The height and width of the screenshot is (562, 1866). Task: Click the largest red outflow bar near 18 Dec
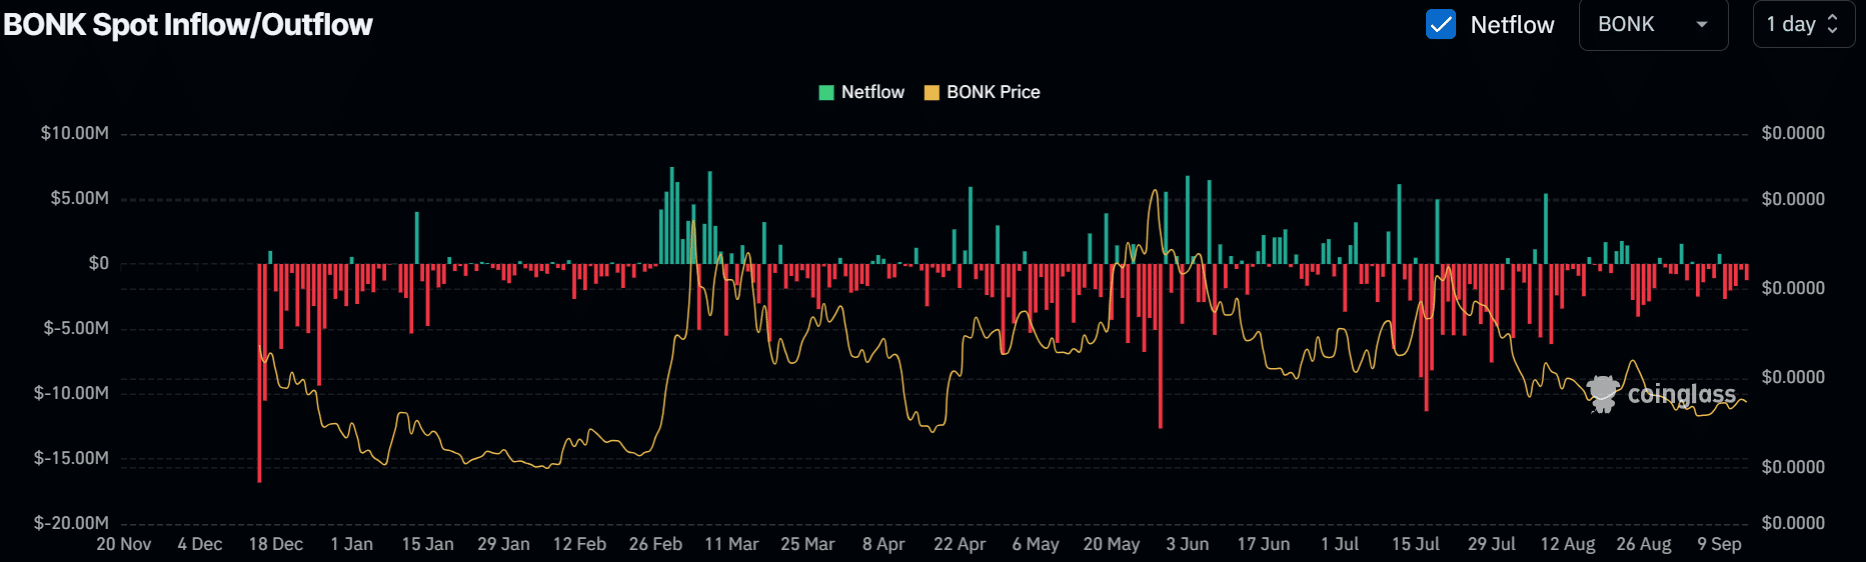(x=260, y=373)
